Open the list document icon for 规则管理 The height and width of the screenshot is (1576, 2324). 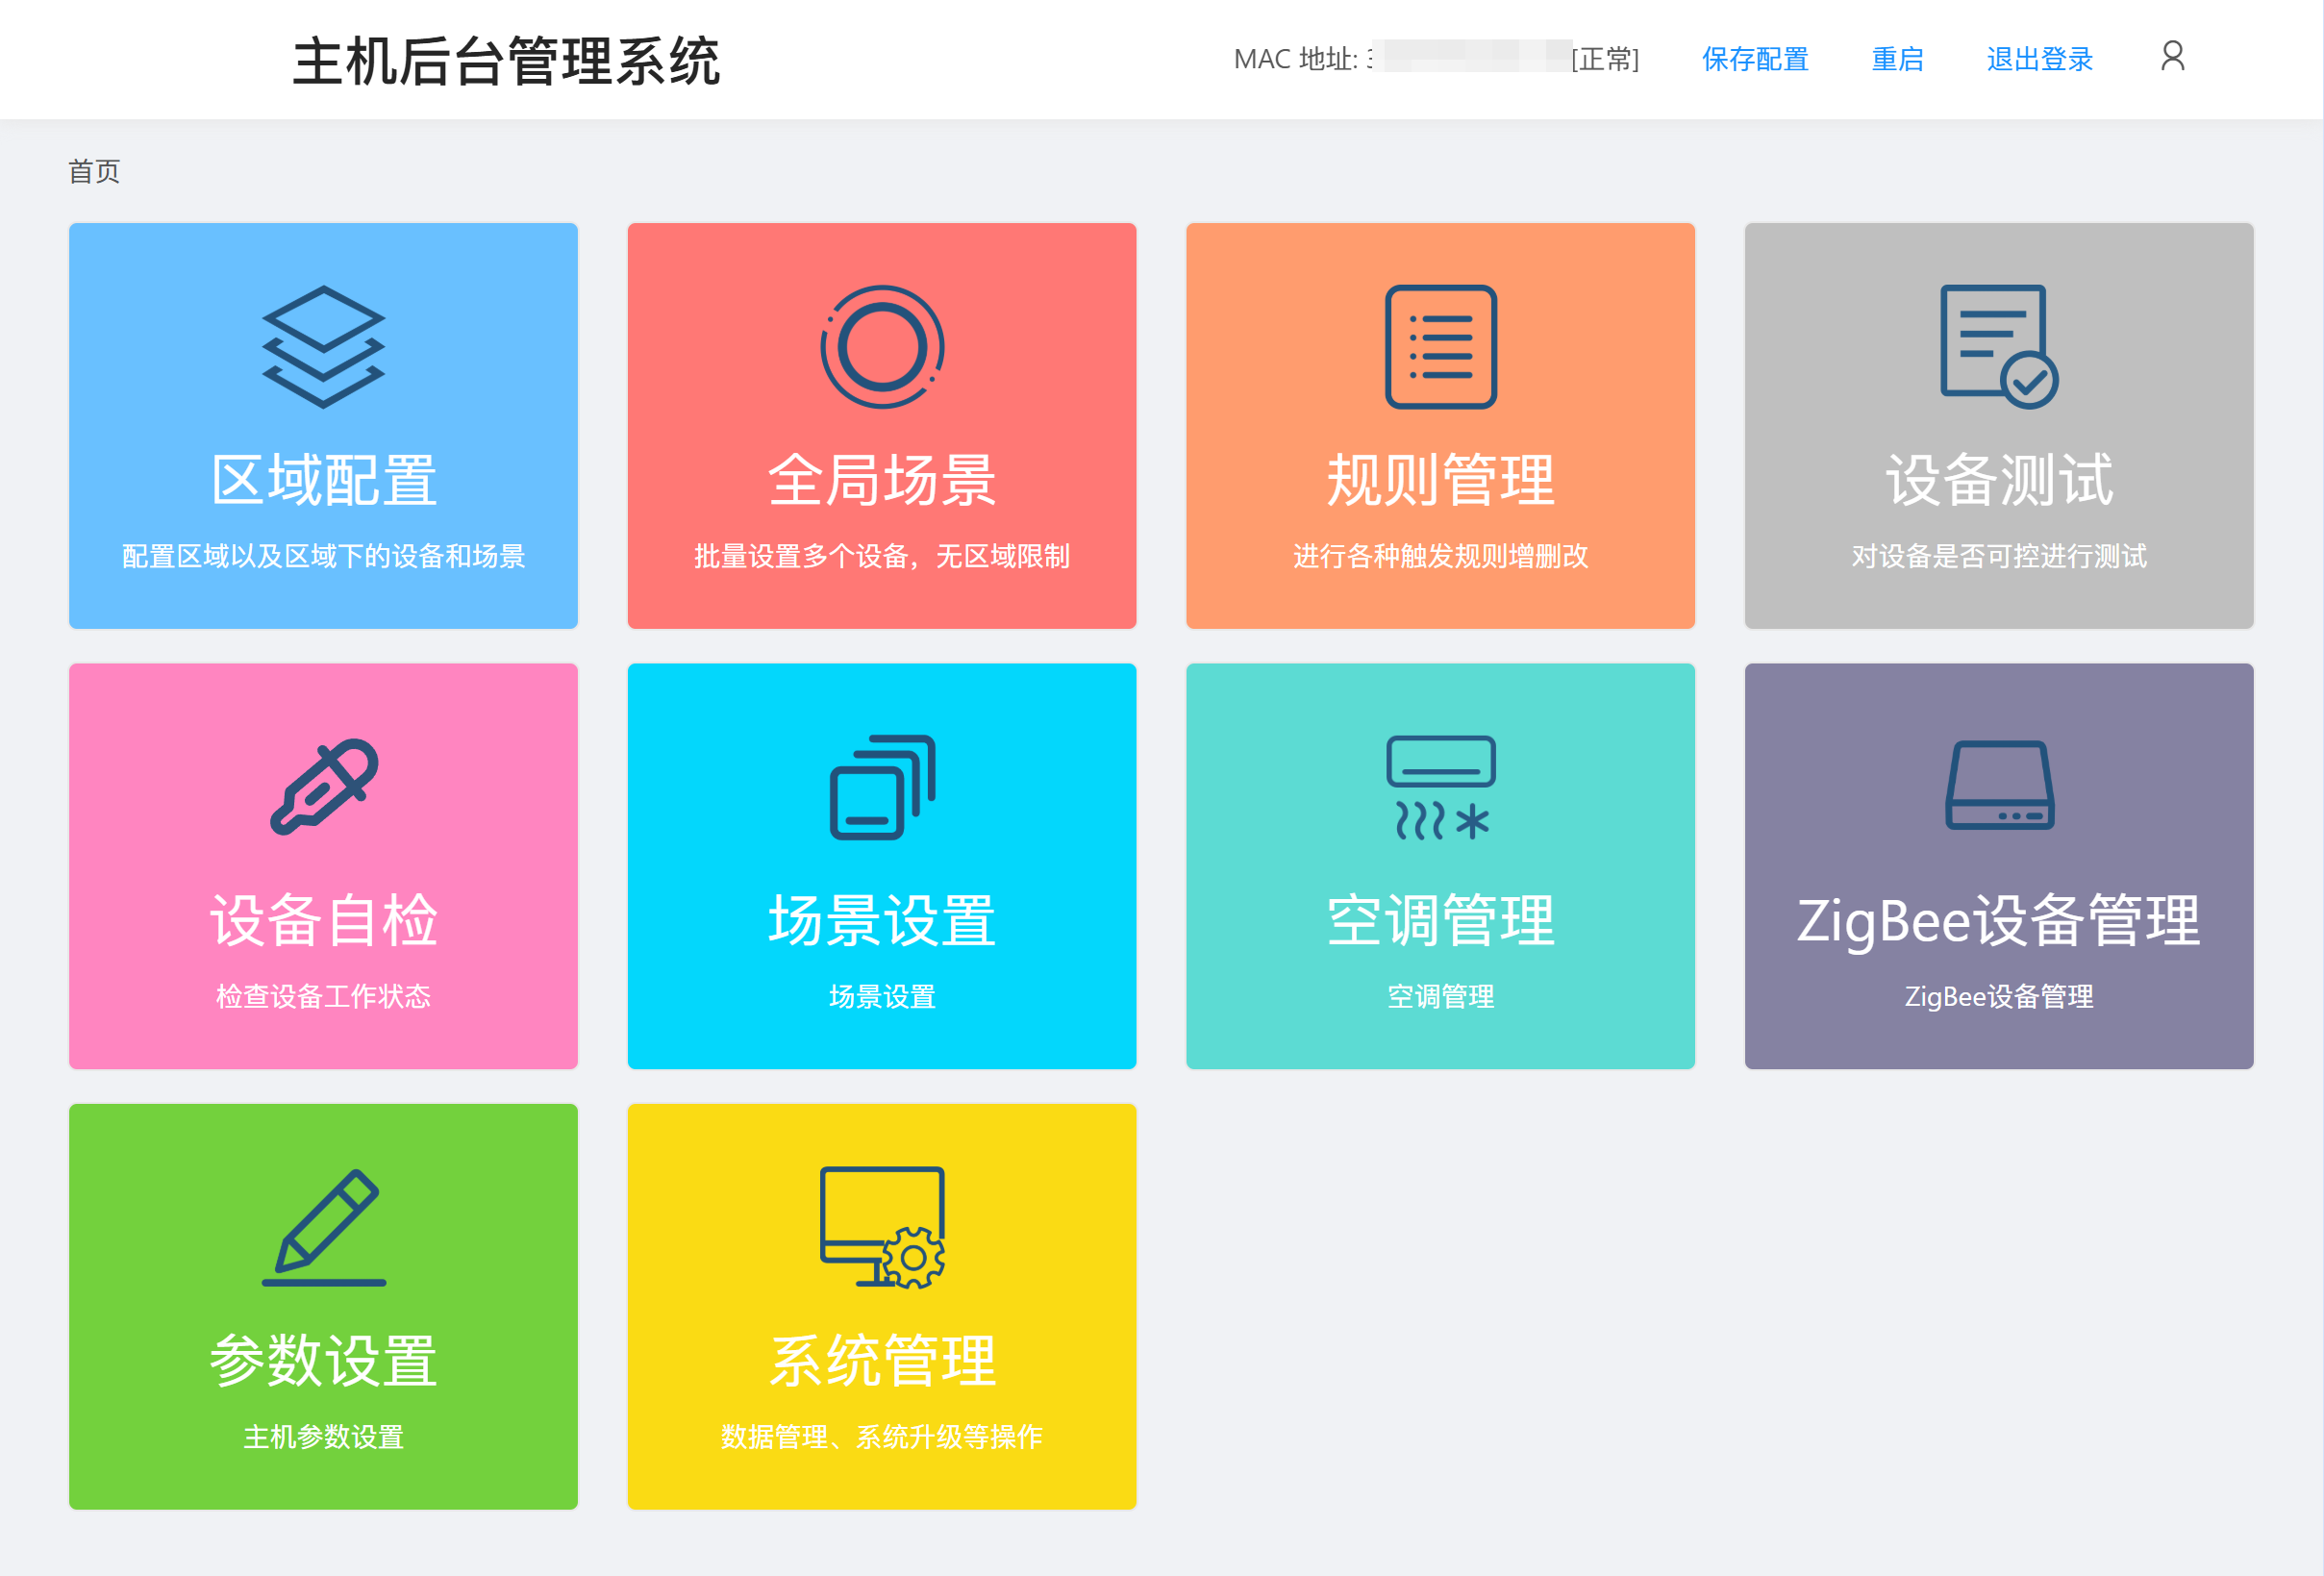[x=1440, y=347]
